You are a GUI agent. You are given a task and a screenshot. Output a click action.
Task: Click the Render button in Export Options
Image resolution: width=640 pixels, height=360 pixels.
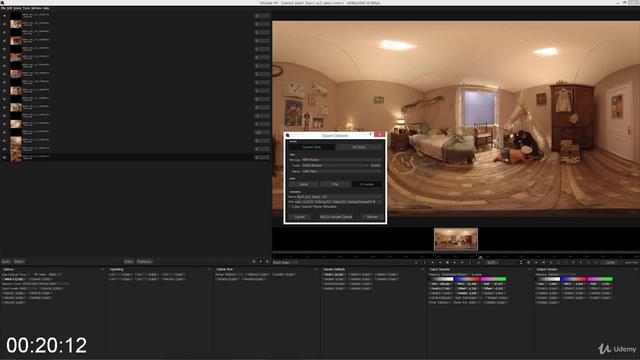[372, 217]
